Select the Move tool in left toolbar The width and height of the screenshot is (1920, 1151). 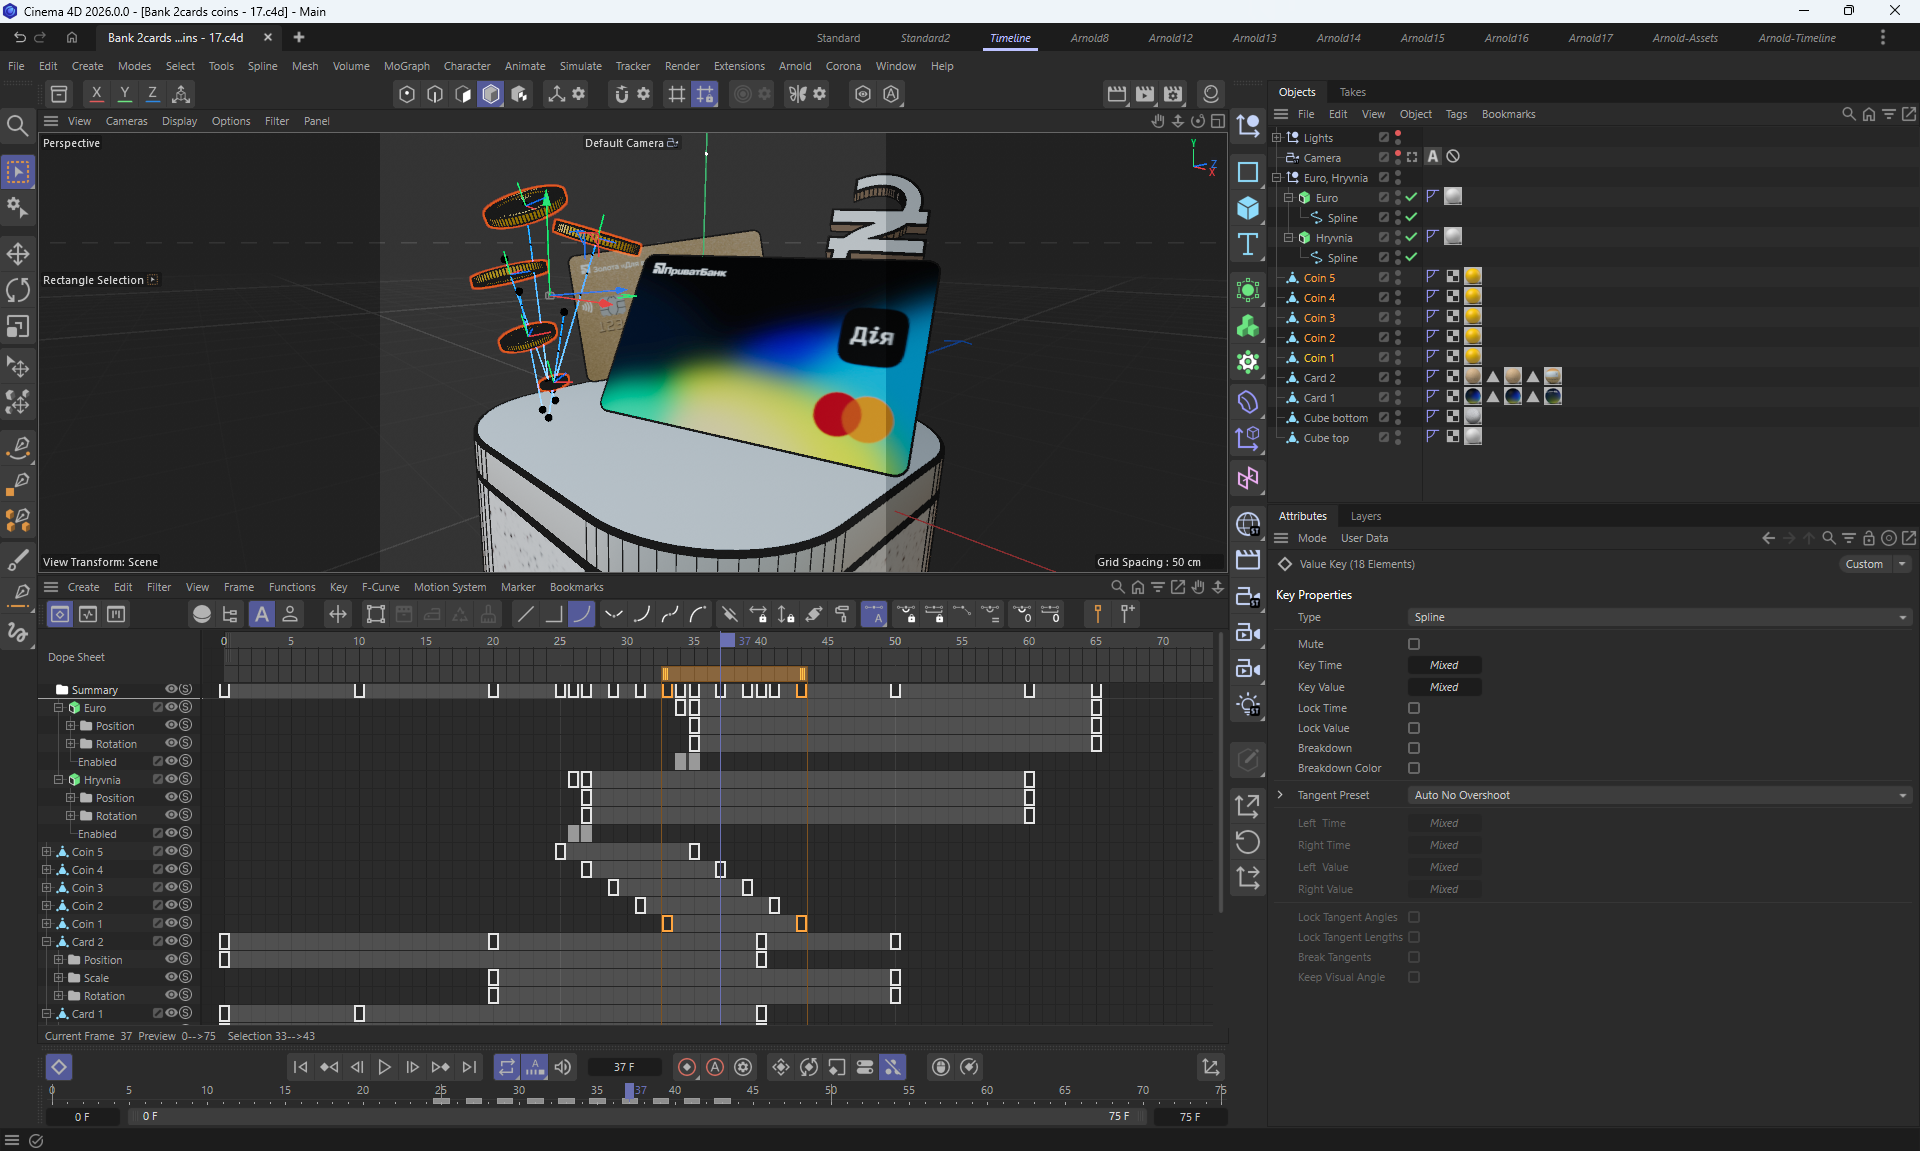18,254
